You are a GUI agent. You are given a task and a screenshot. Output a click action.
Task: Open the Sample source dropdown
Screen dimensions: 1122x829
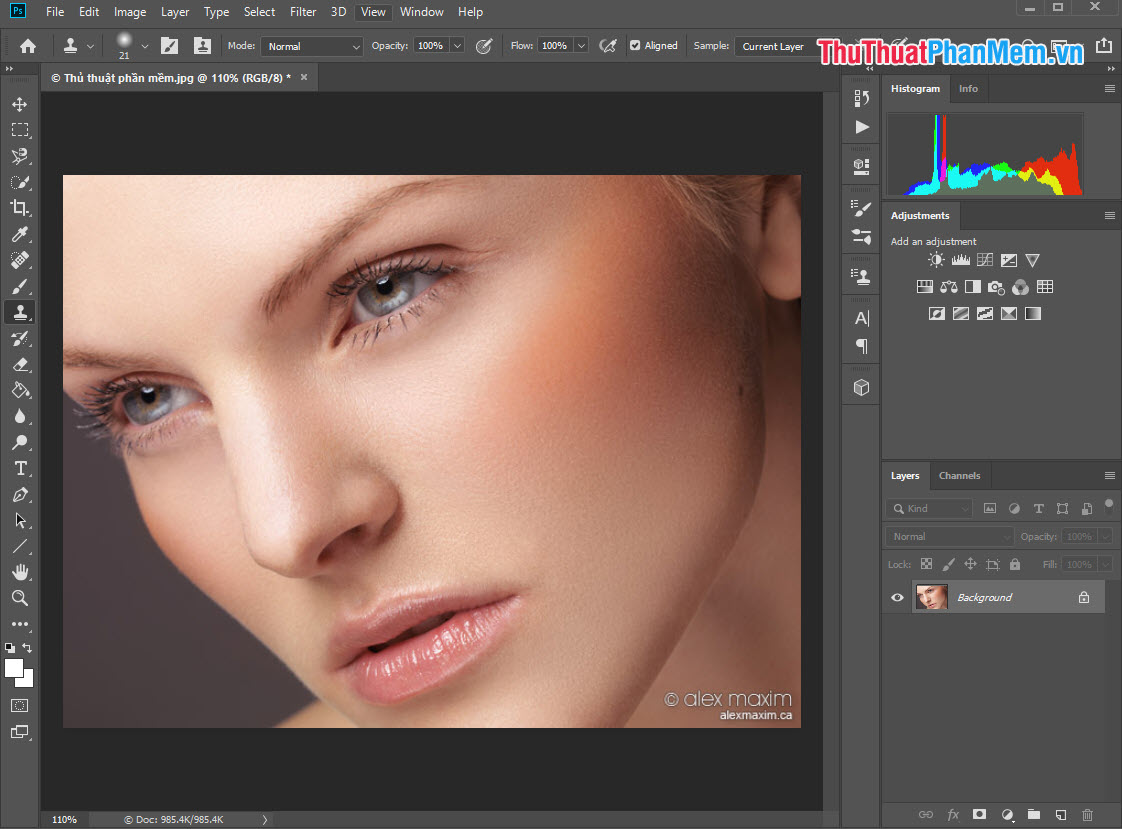(775, 45)
